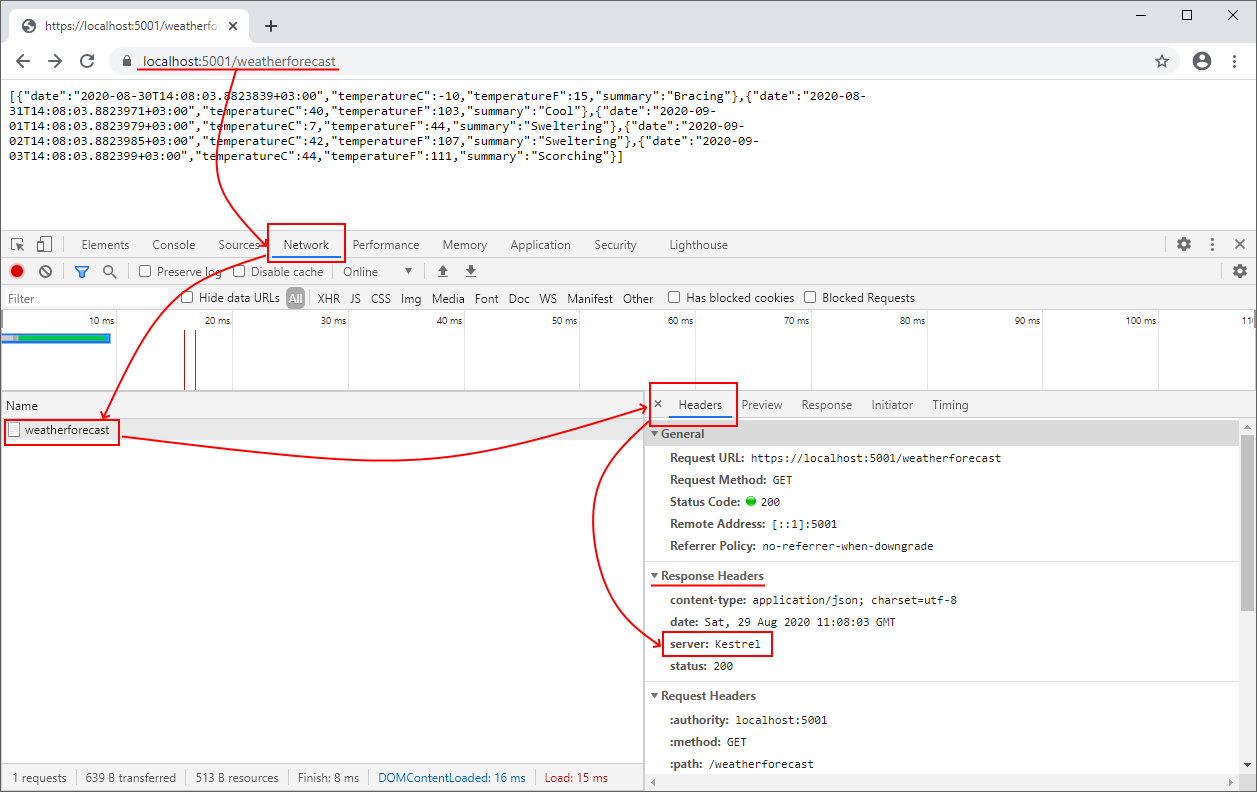The height and width of the screenshot is (792, 1257).
Task: Open DevTools settings gear
Action: (1184, 244)
